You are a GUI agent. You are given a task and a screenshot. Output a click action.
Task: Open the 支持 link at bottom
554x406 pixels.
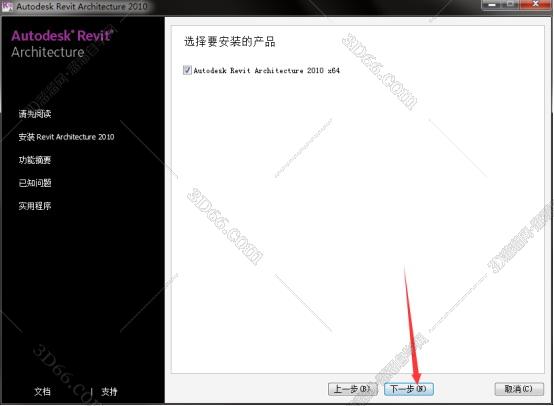(x=109, y=392)
